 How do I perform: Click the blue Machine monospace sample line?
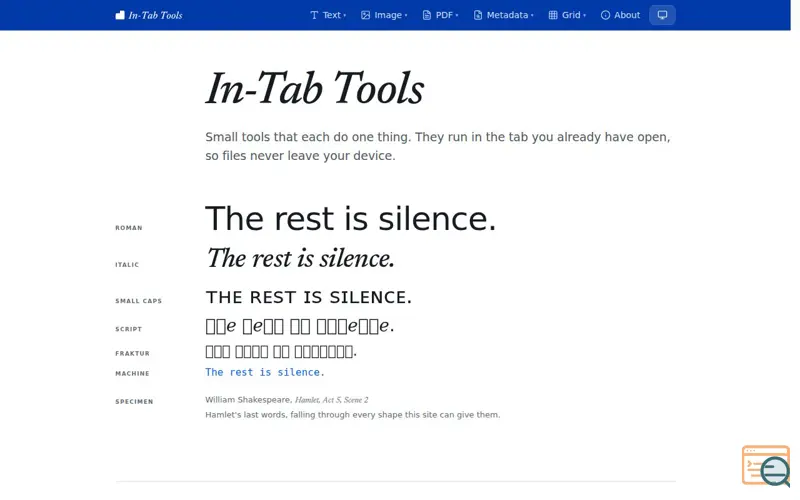pos(265,372)
